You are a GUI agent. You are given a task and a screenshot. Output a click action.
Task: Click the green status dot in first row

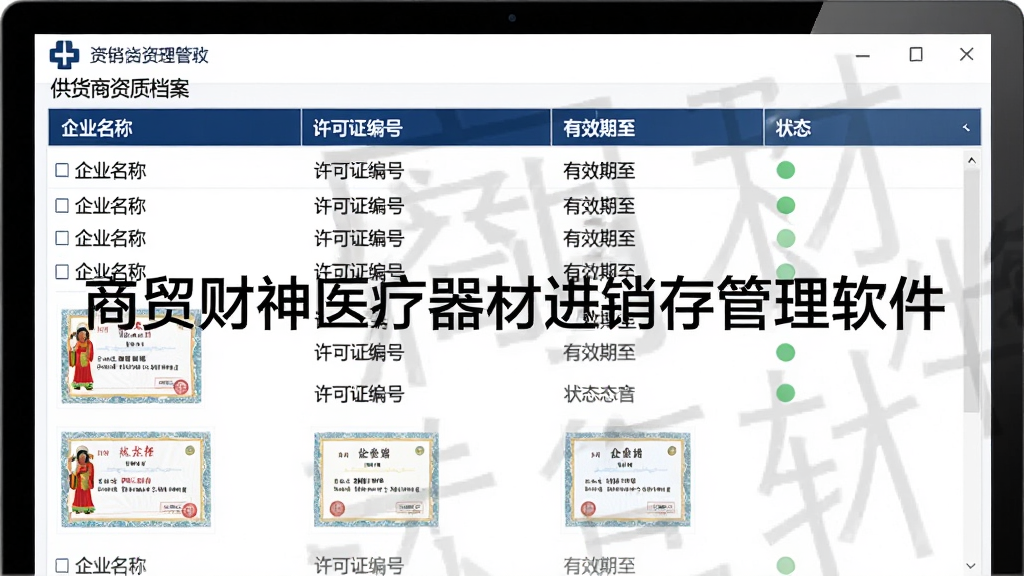786,170
